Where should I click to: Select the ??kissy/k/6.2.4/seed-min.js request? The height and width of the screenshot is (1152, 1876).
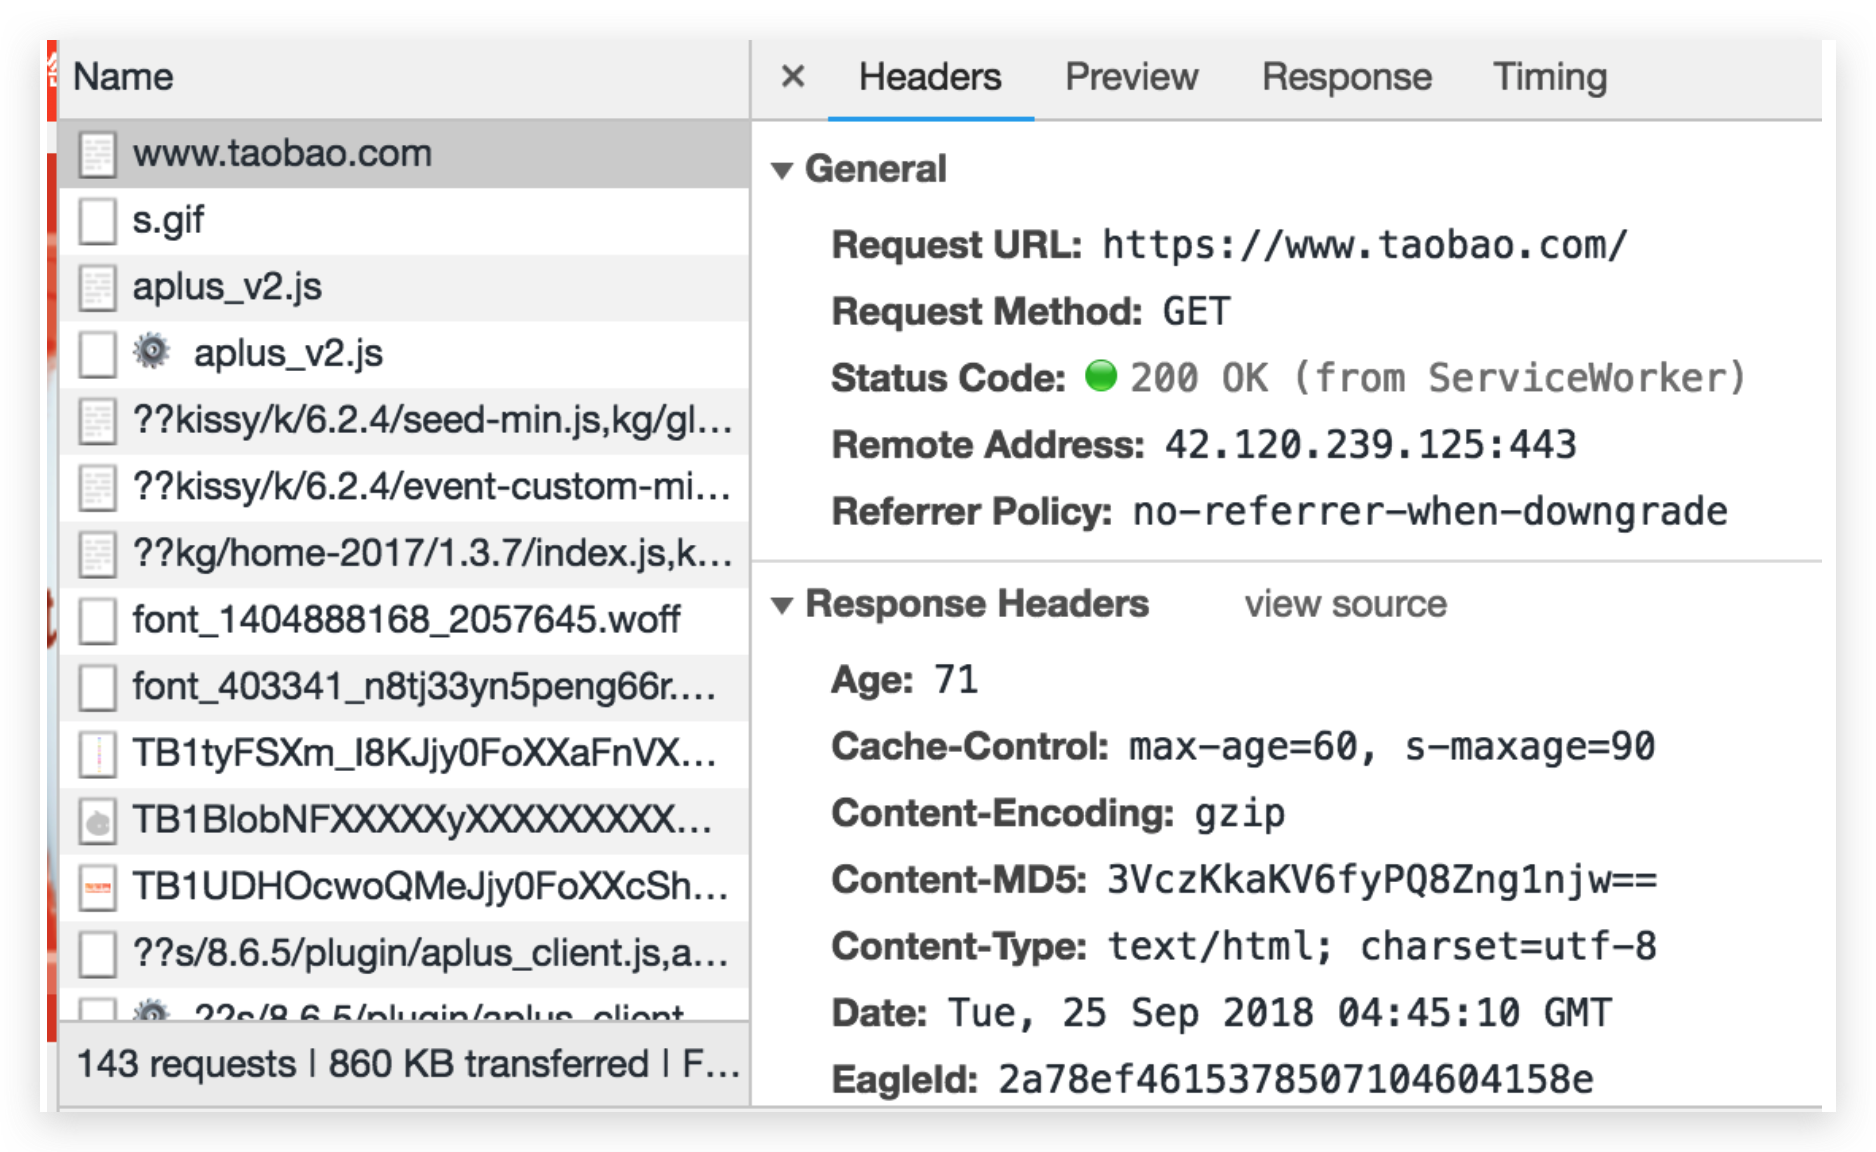click(404, 421)
